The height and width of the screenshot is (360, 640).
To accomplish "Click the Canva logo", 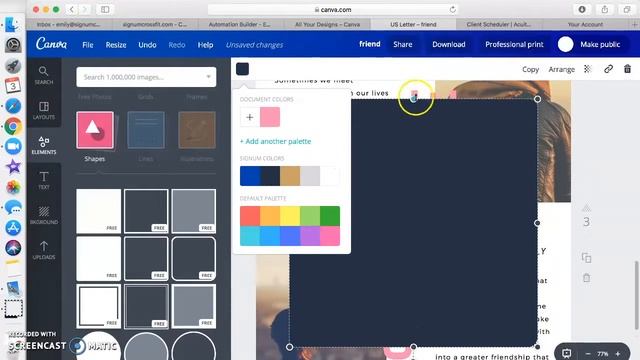I will [51, 44].
